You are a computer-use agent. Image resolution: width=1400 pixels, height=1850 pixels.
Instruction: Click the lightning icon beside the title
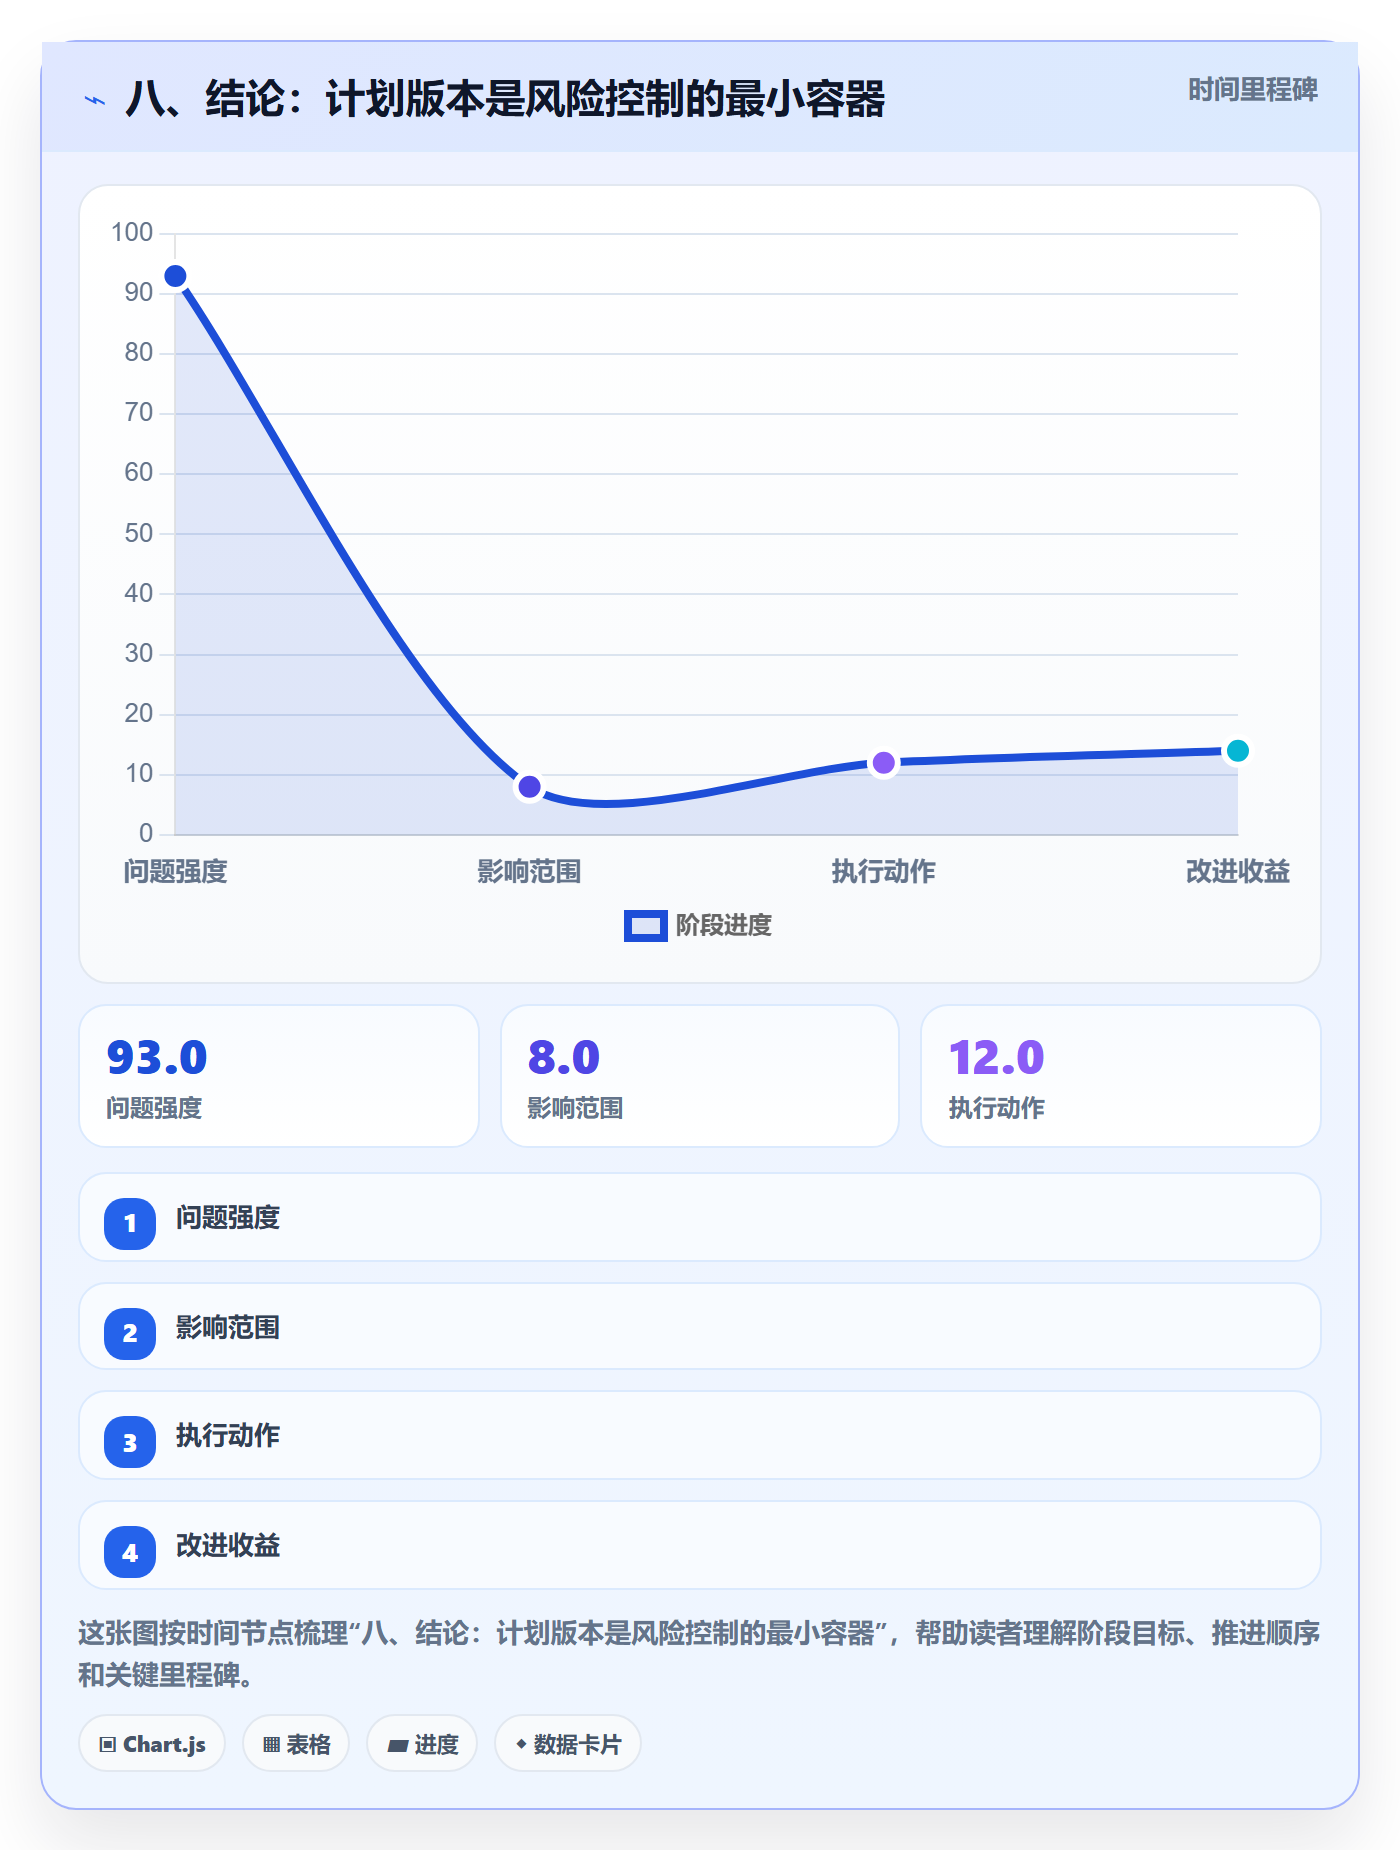(95, 100)
